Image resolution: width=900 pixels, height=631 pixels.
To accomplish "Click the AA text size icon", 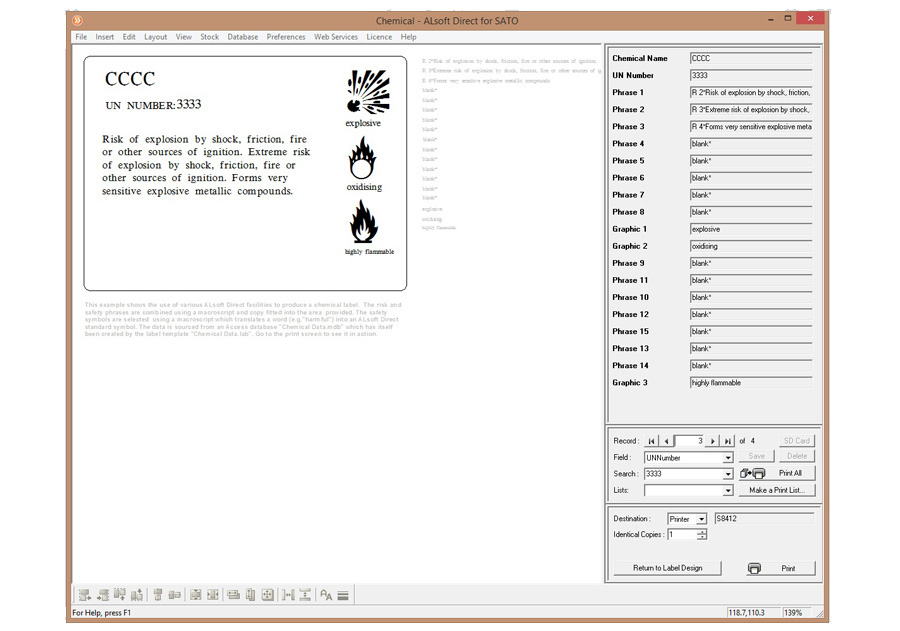I will (325, 595).
